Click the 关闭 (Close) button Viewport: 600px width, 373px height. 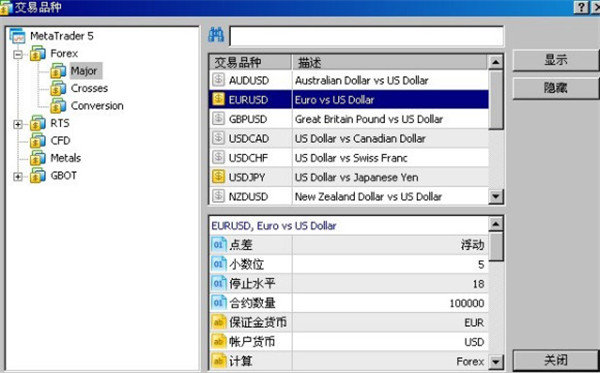pyautogui.click(x=556, y=360)
